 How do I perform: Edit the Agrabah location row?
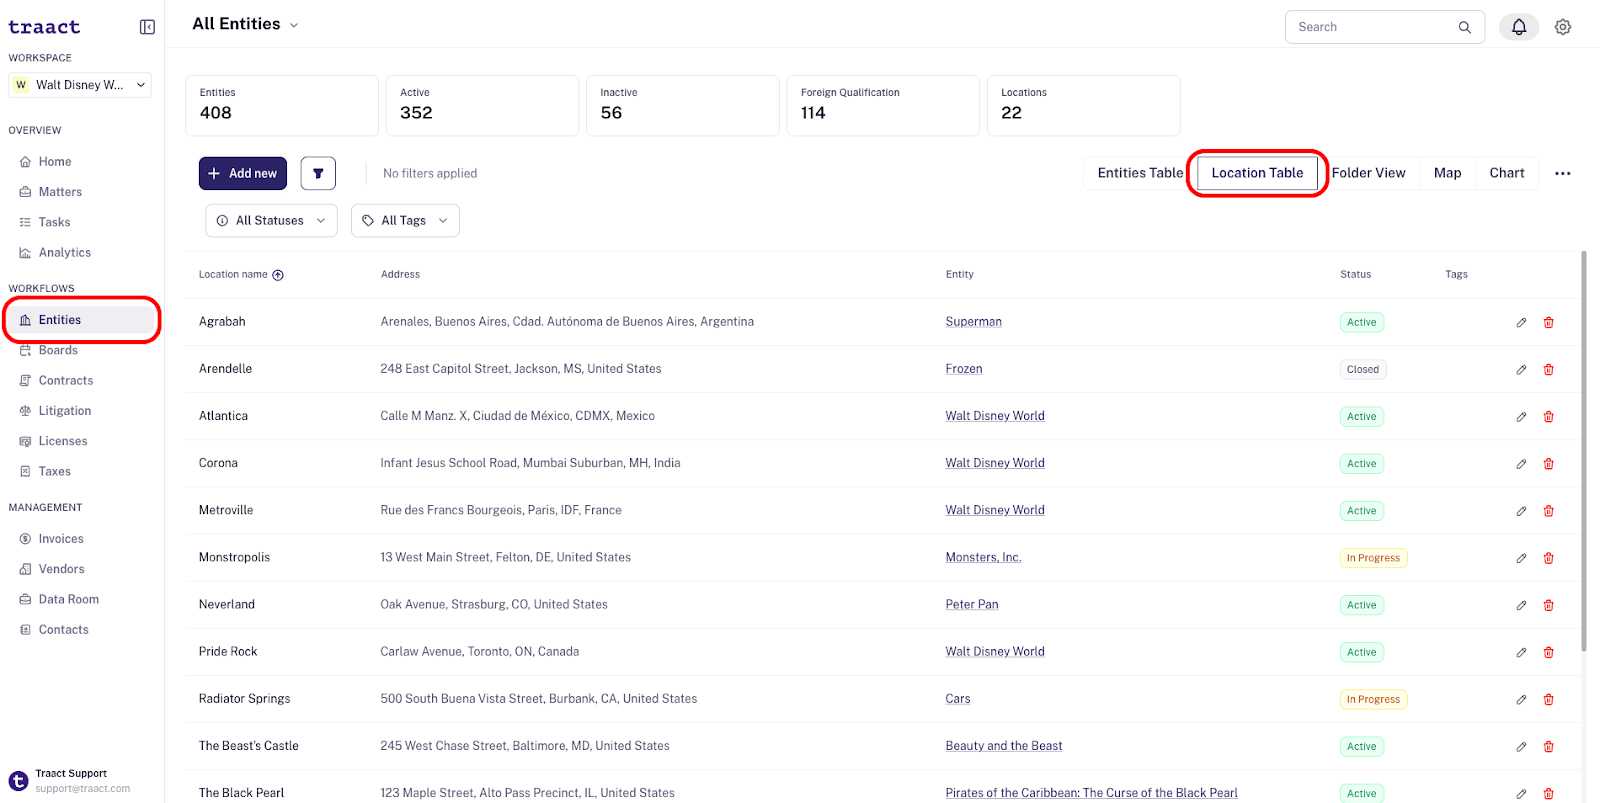click(1521, 322)
